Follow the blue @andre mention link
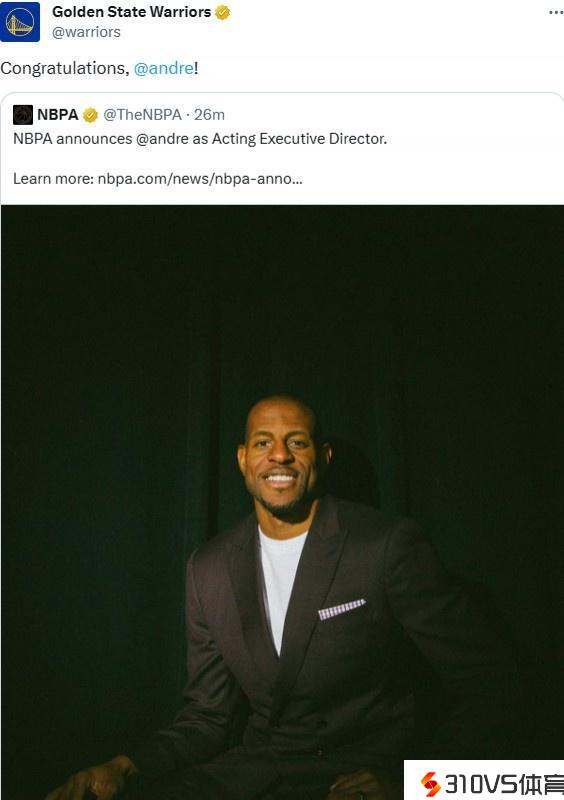 click(164, 68)
